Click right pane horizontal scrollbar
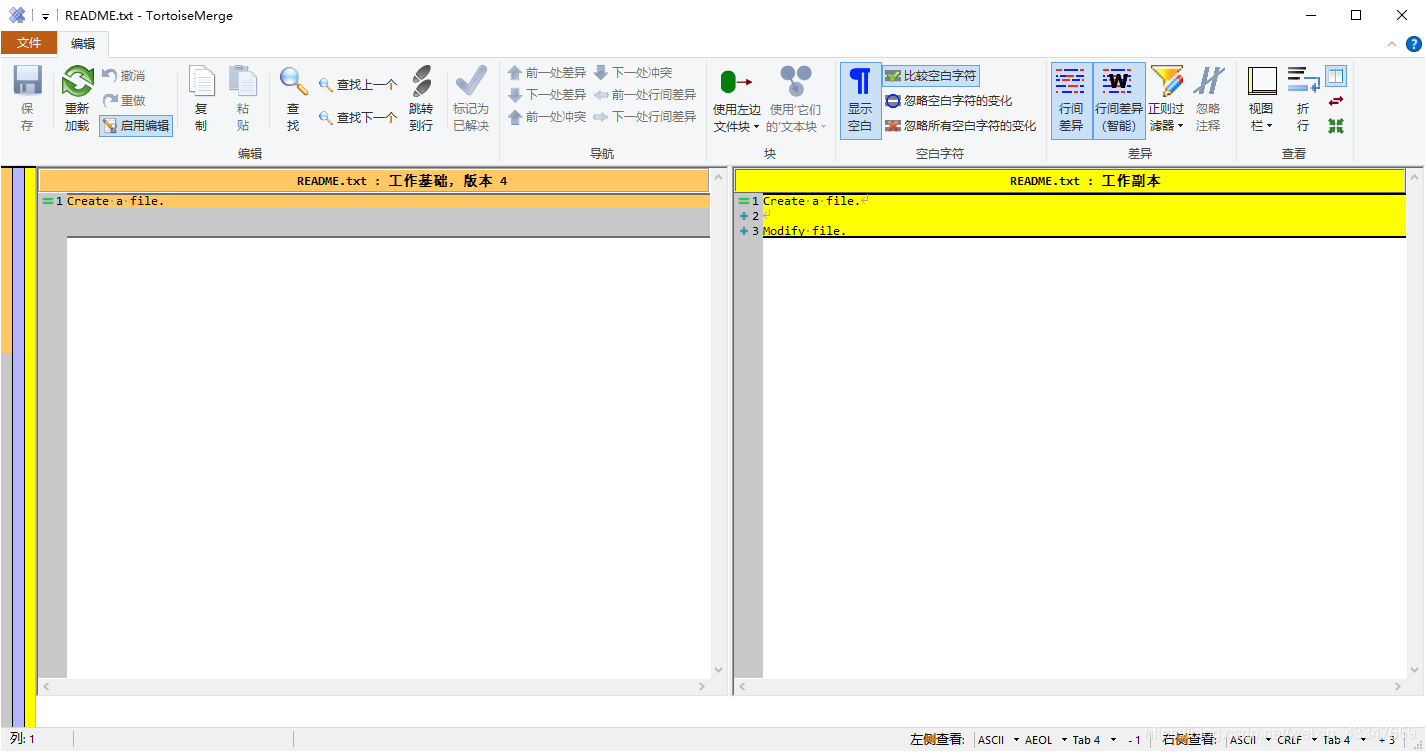 pyautogui.click(x=1070, y=687)
